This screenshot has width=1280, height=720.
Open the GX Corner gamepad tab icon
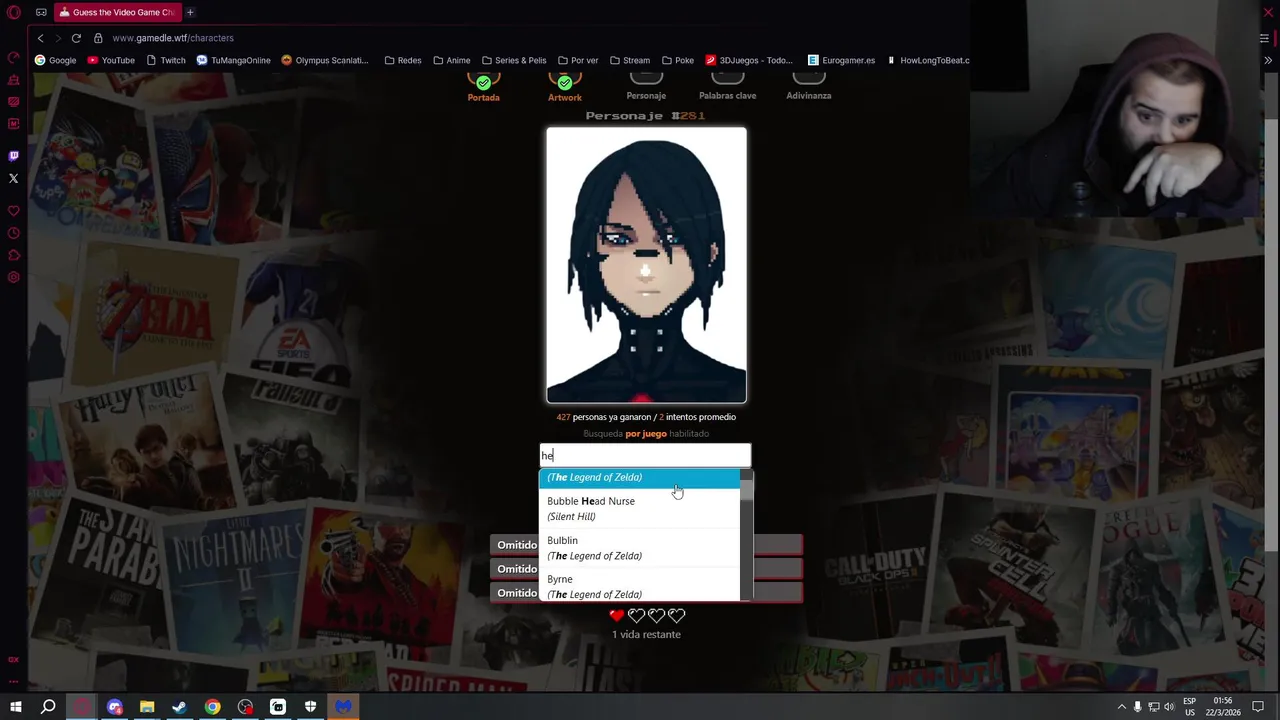(41, 12)
